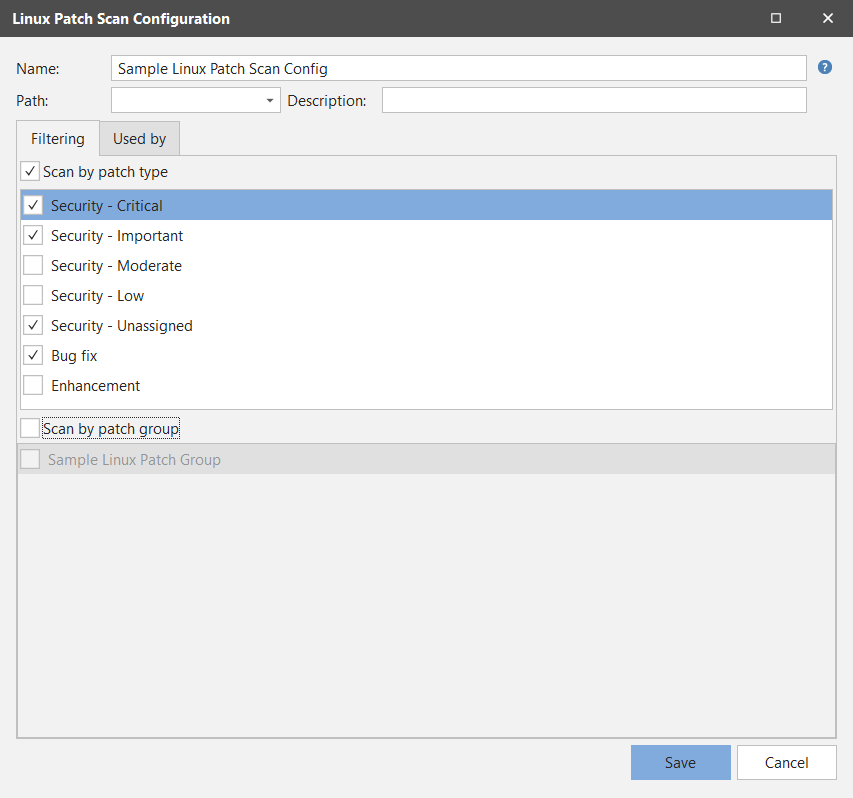Click inside the Description text field
The image size is (853, 798).
pos(593,100)
